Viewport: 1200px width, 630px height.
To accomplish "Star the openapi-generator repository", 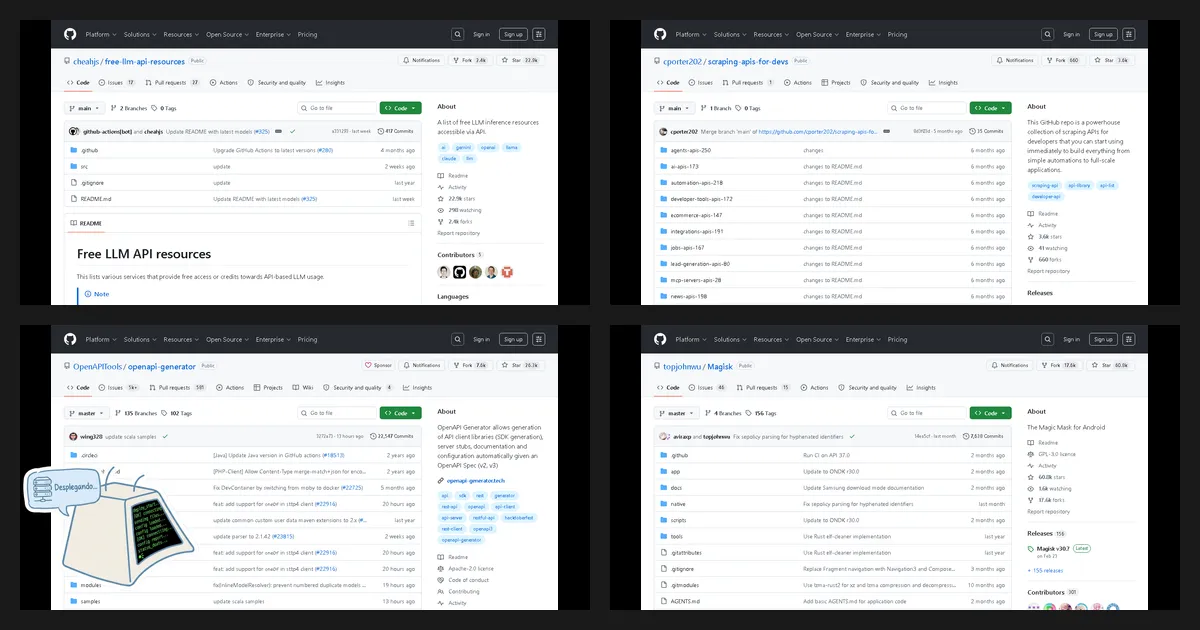I will click(520, 365).
